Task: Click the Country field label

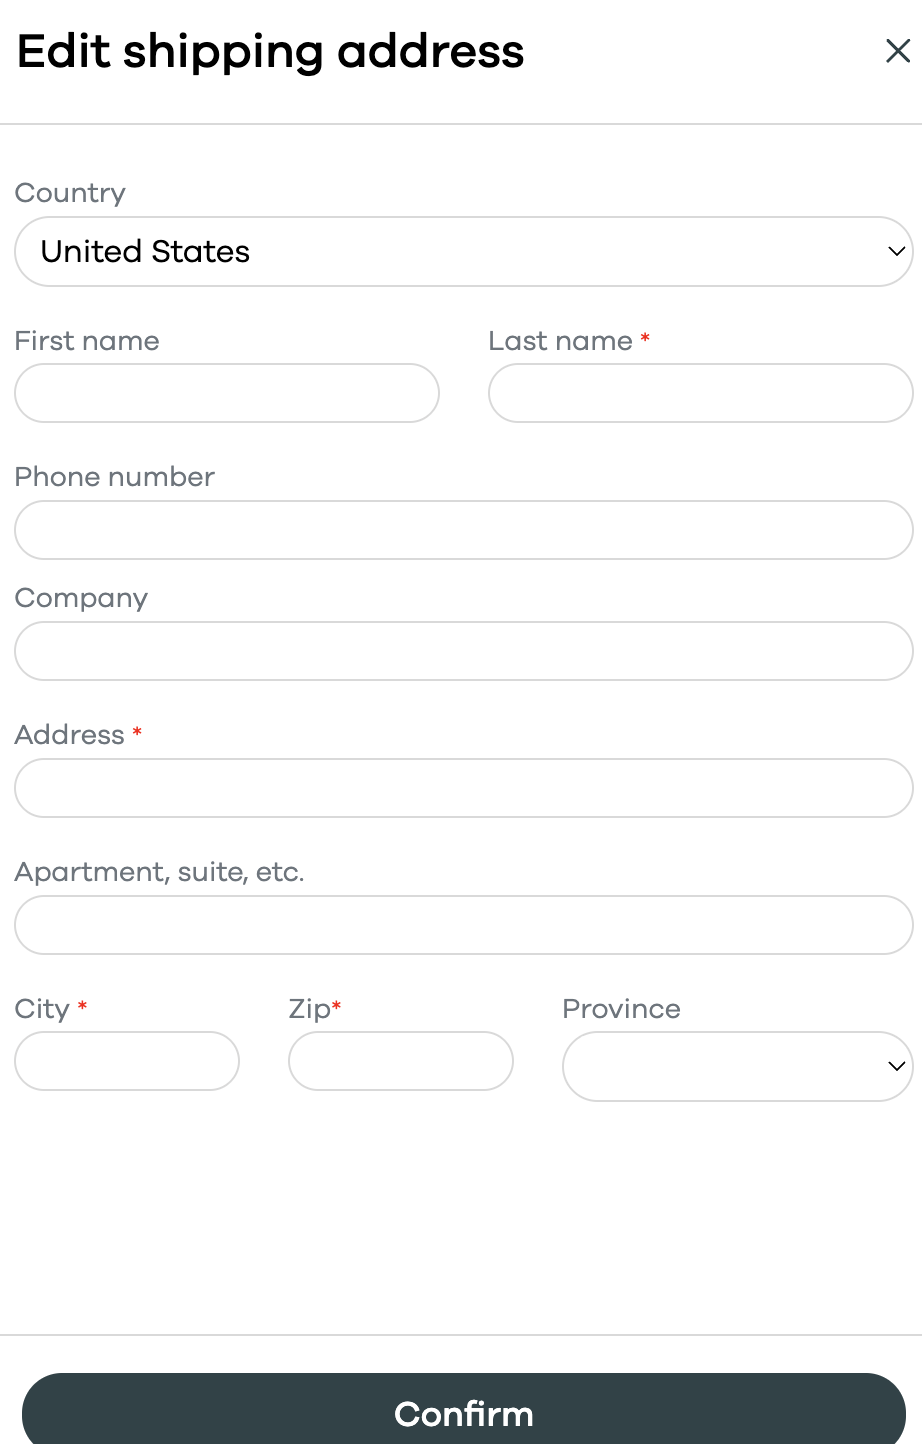Action: pyautogui.click(x=70, y=193)
